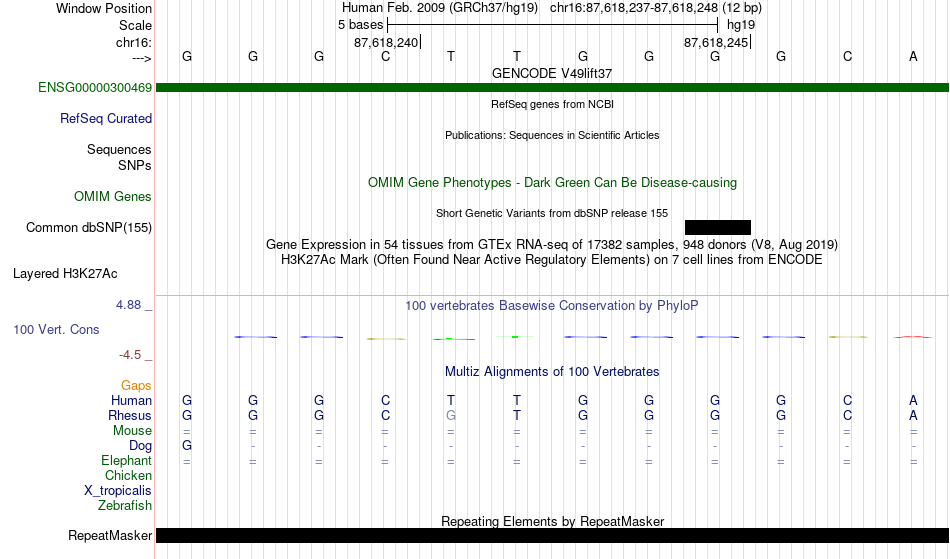
Task: Open the Common dbSNP(155) track label
Action: (88, 227)
